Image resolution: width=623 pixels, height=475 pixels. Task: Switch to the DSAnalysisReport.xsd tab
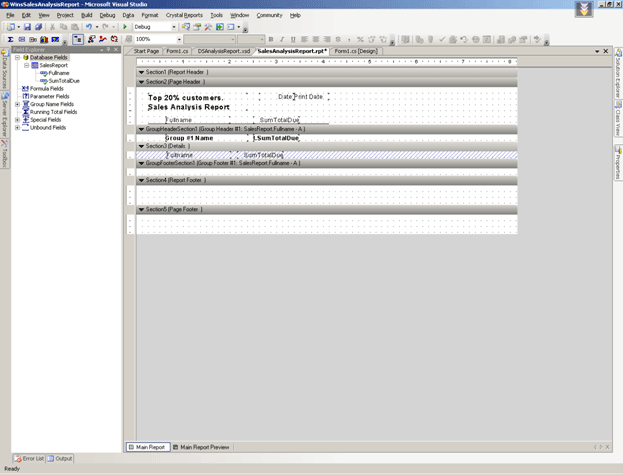tap(224, 51)
